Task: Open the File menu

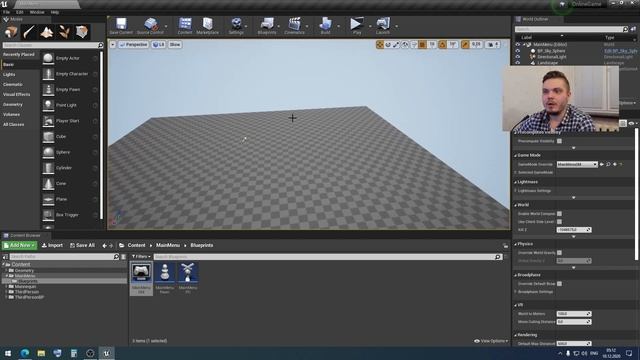Action: [x=6, y=12]
